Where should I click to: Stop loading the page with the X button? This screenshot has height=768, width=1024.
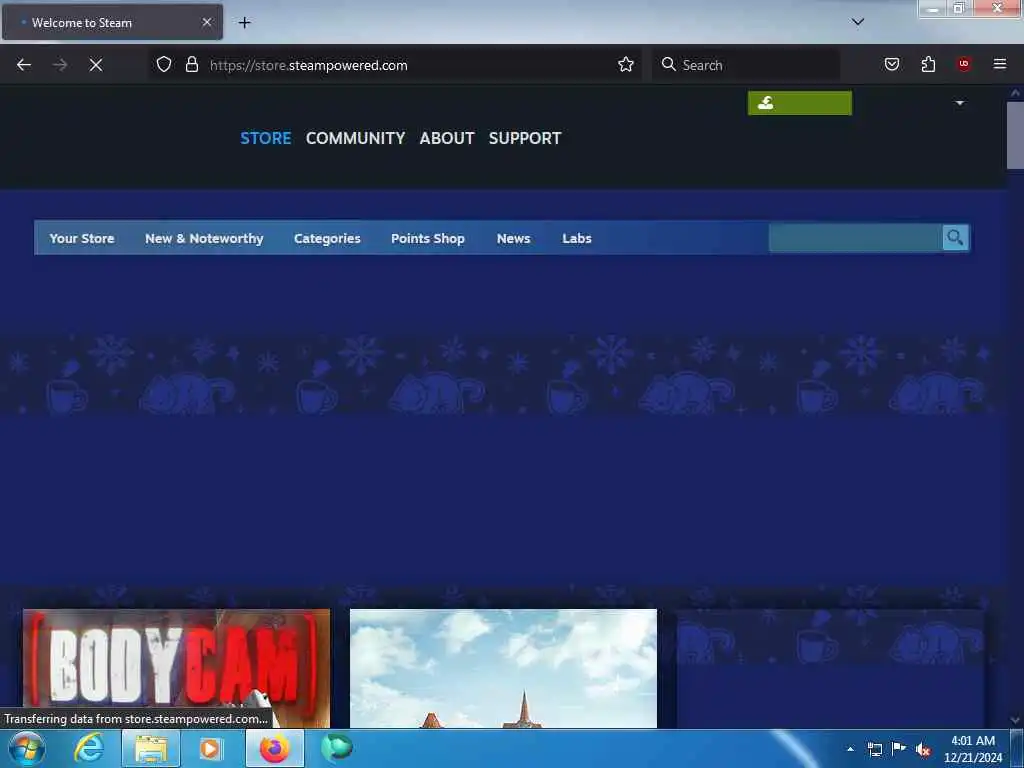(x=96, y=65)
